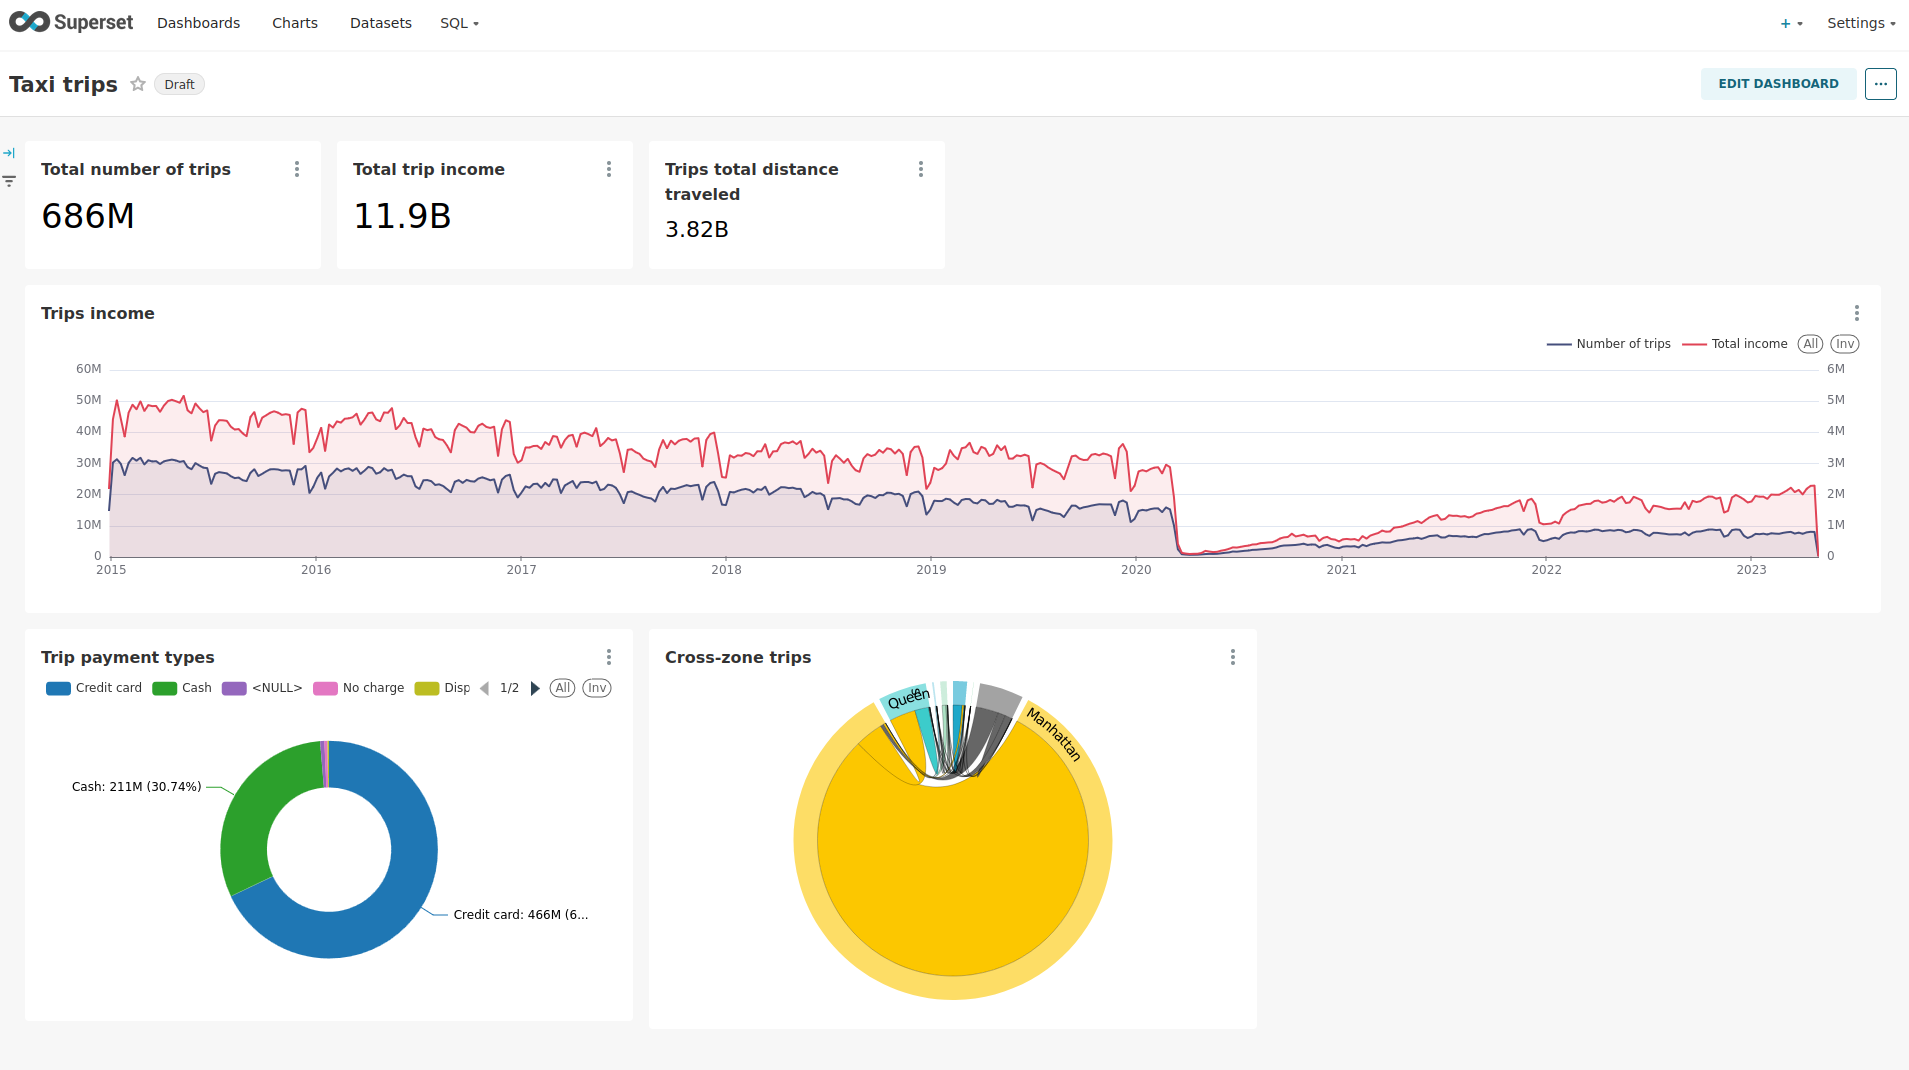
Task: Open the filter icon in left sidebar
Action: [9, 181]
